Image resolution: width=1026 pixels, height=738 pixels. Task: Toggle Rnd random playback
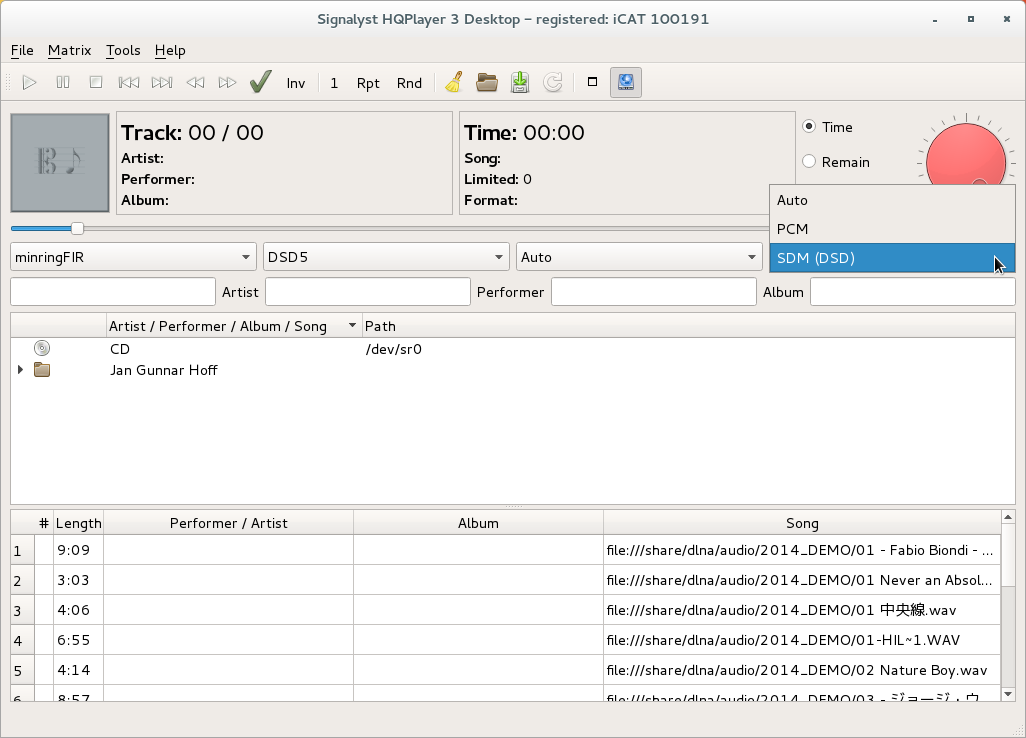pos(410,83)
